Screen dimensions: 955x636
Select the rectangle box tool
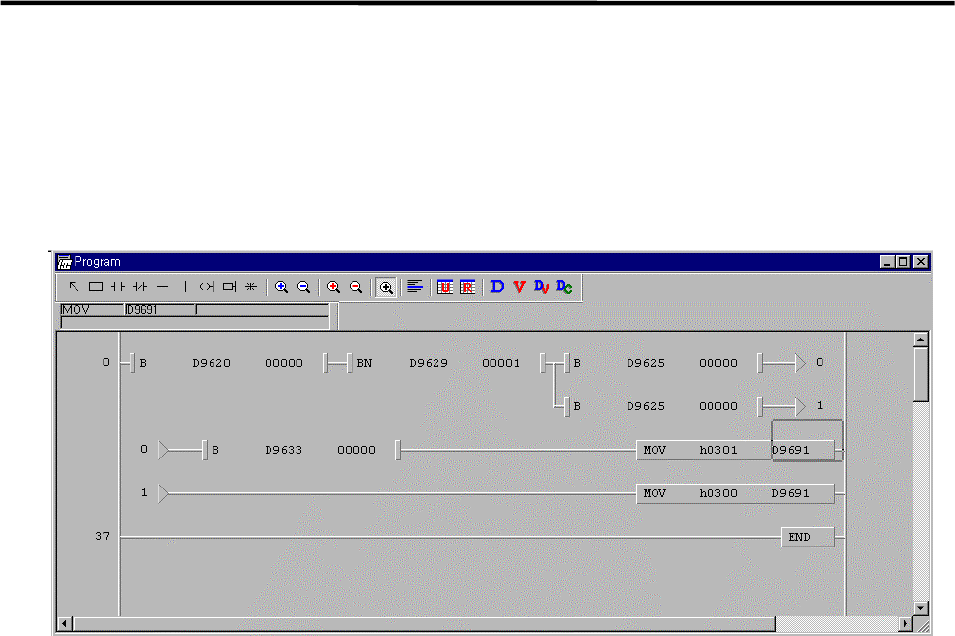(x=96, y=286)
